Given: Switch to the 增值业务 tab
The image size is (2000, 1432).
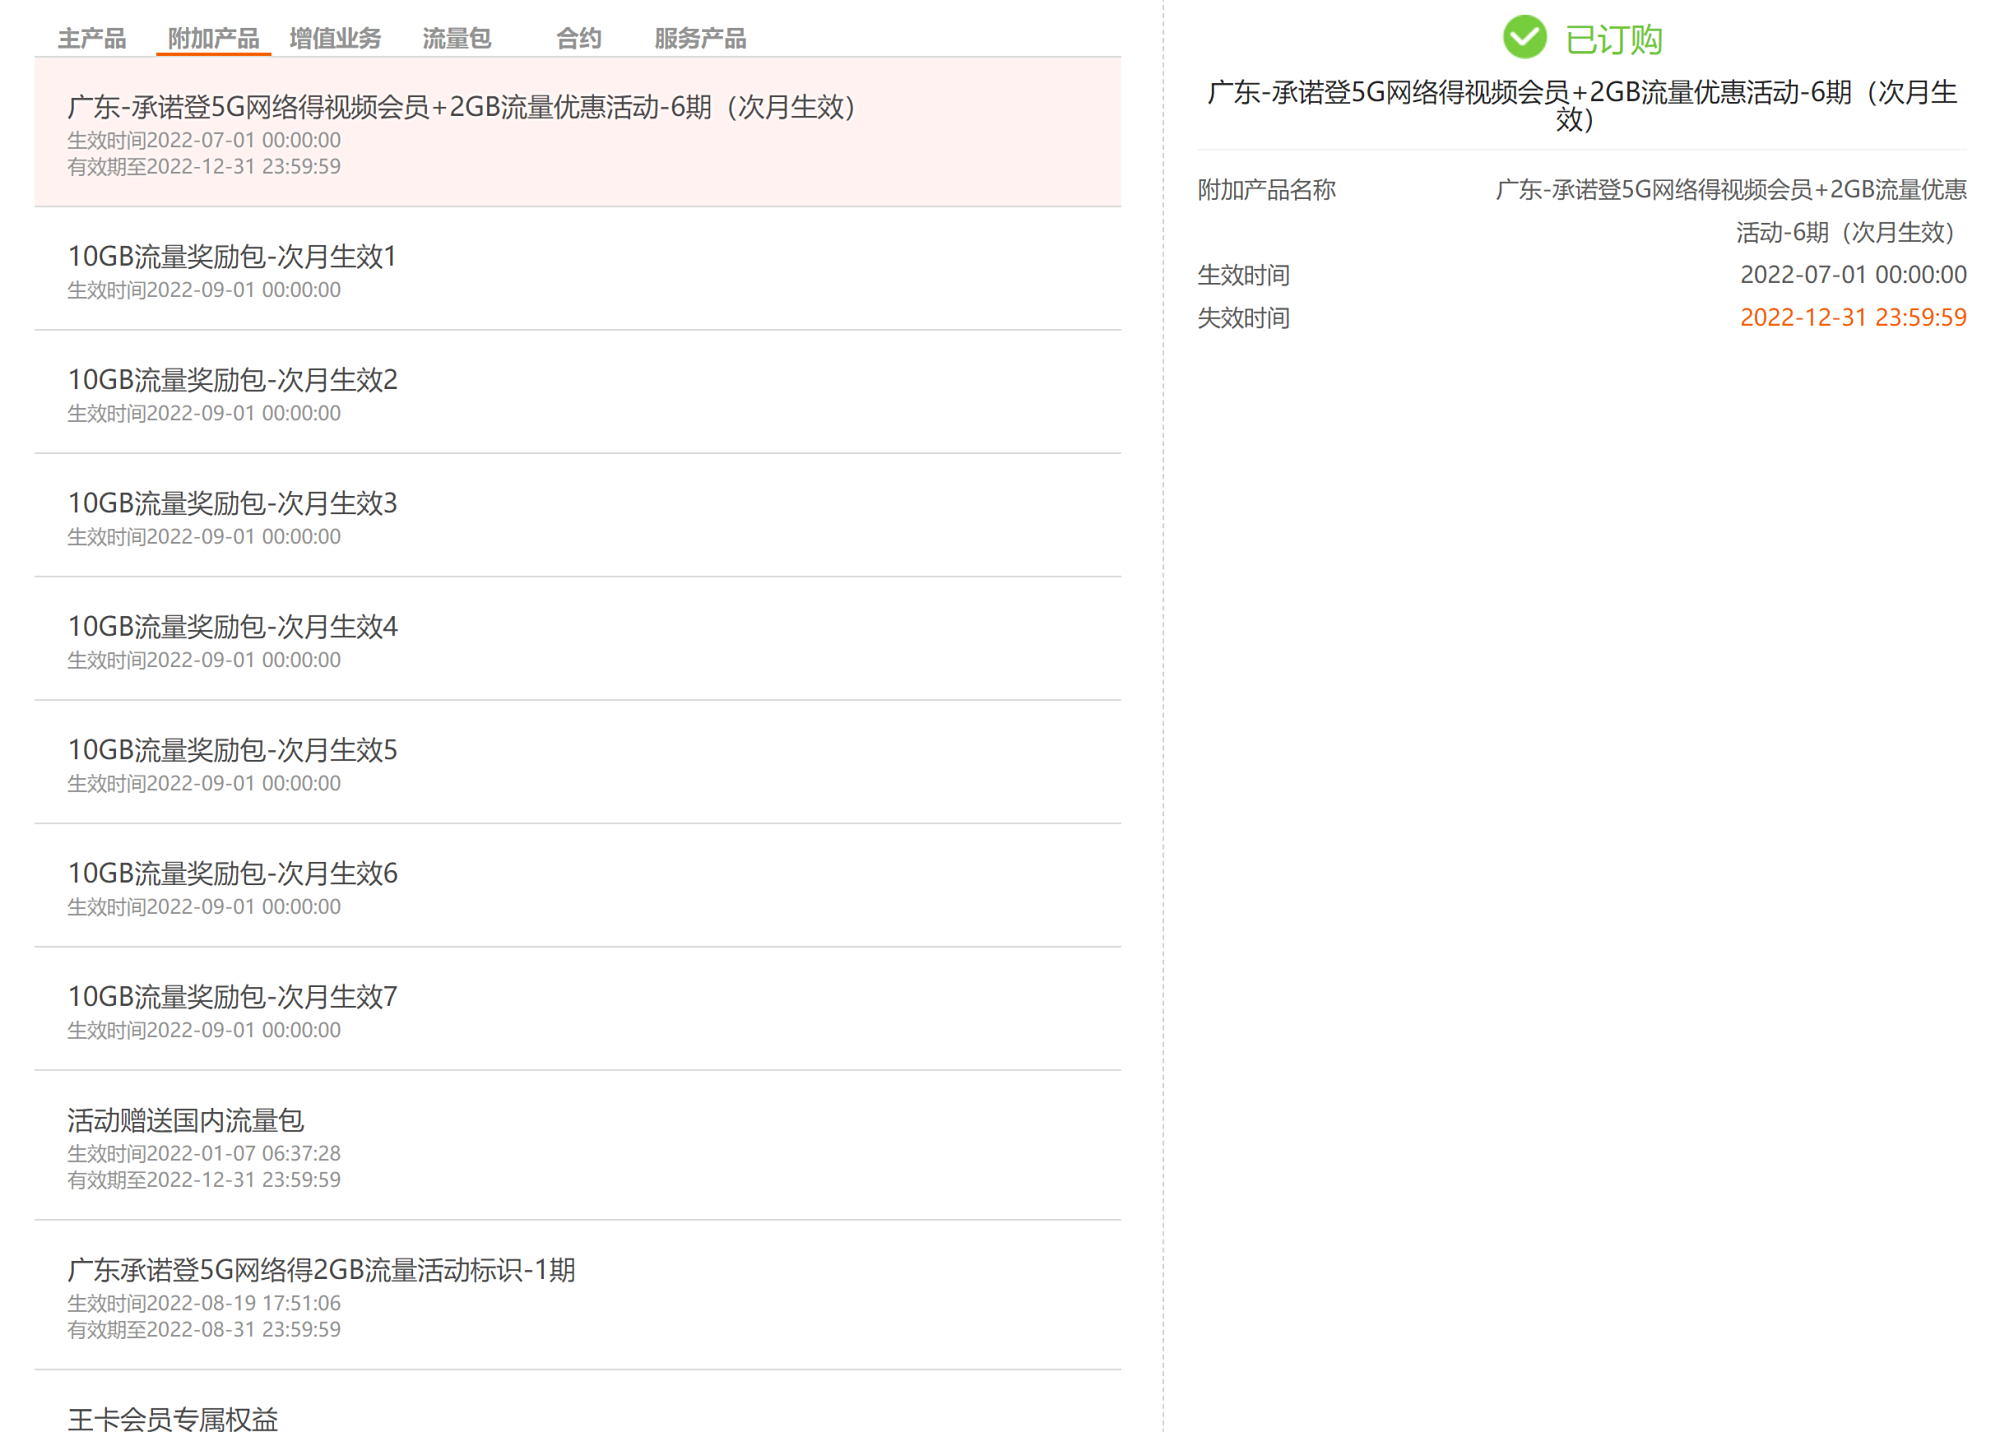Looking at the screenshot, I should tap(334, 37).
